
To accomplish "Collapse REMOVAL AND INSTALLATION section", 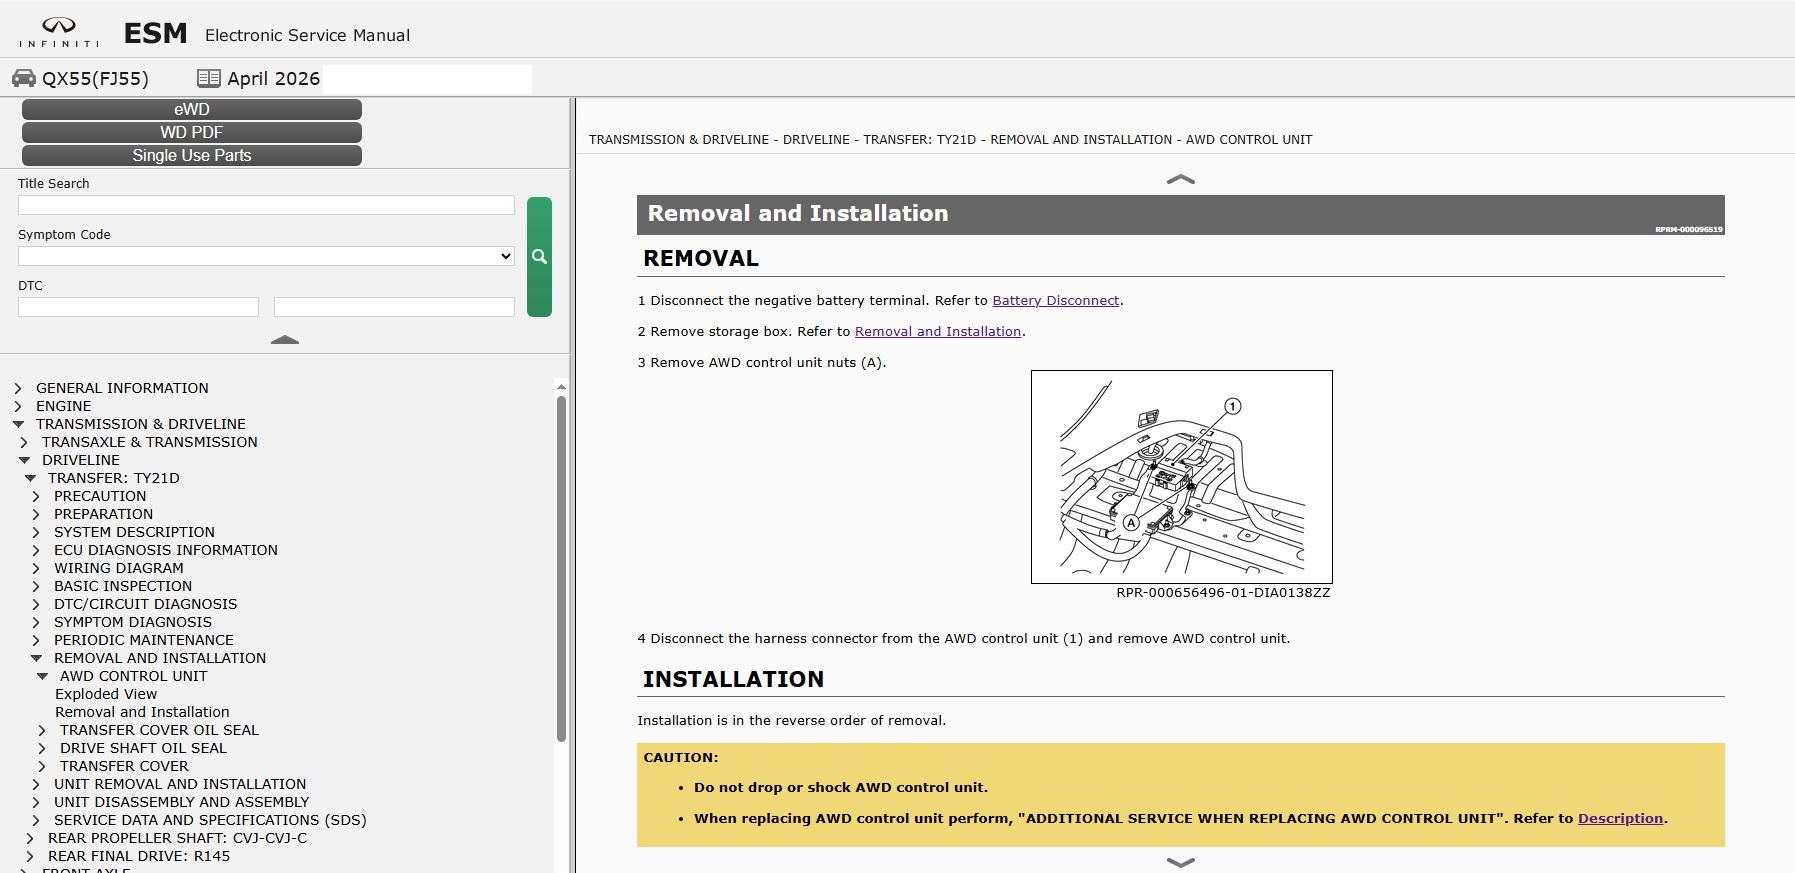I will [36, 658].
